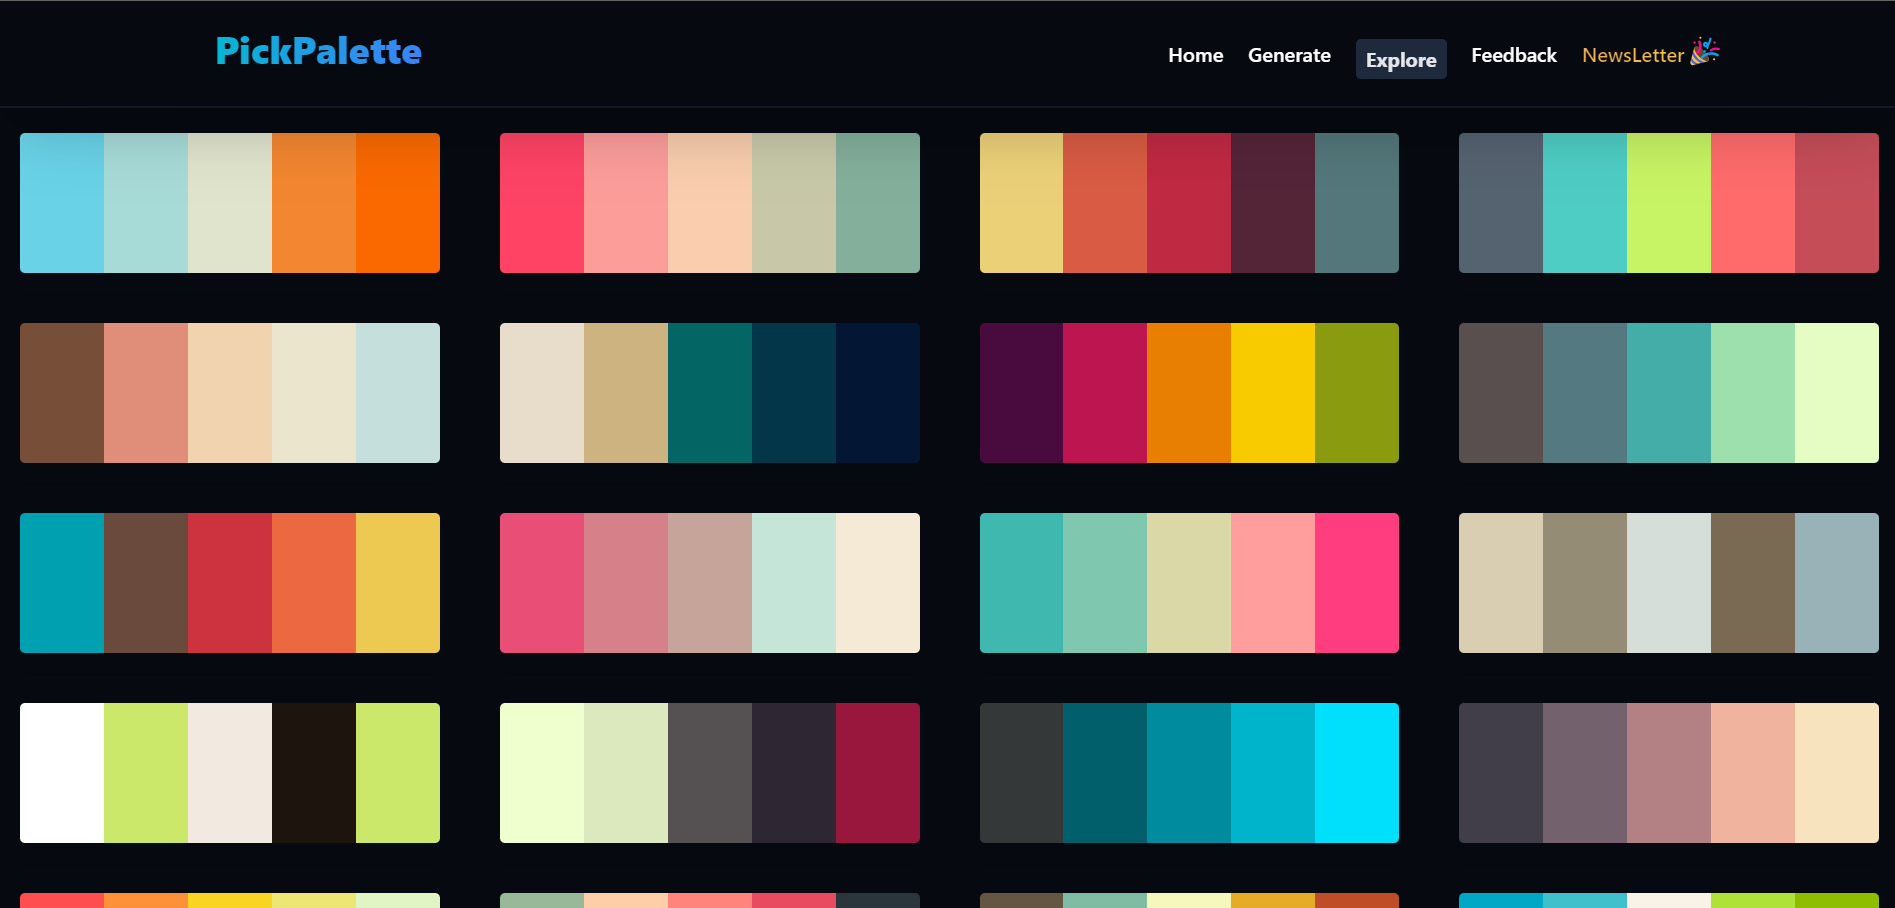Screen dimensions: 1895x908
Task: Pick the beige swatch in third-row fourth palette
Action: pos(1501,583)
